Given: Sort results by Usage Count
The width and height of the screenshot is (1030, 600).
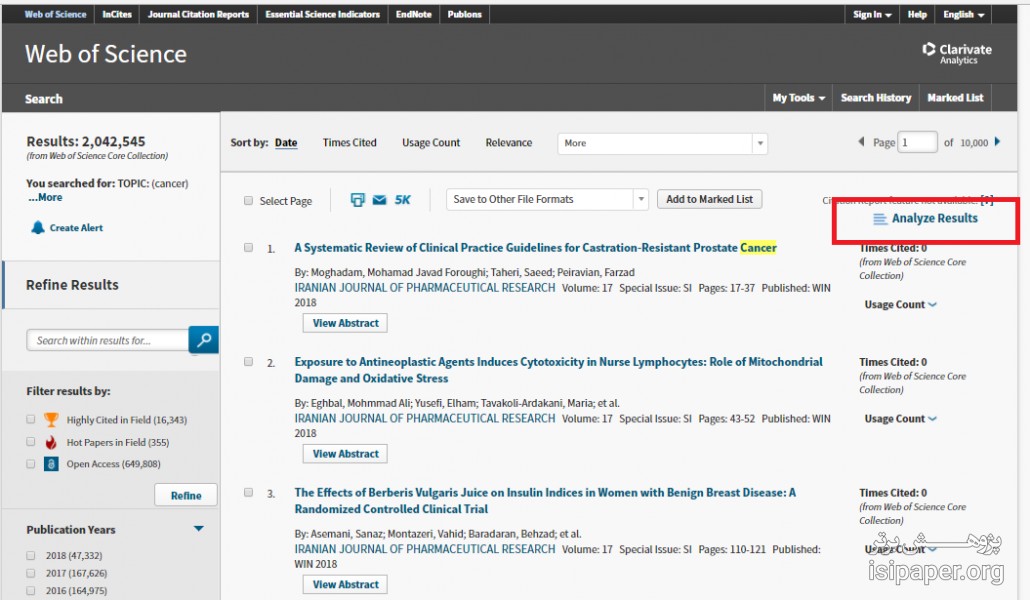Looking at the screenshot, I should point(431,143).
